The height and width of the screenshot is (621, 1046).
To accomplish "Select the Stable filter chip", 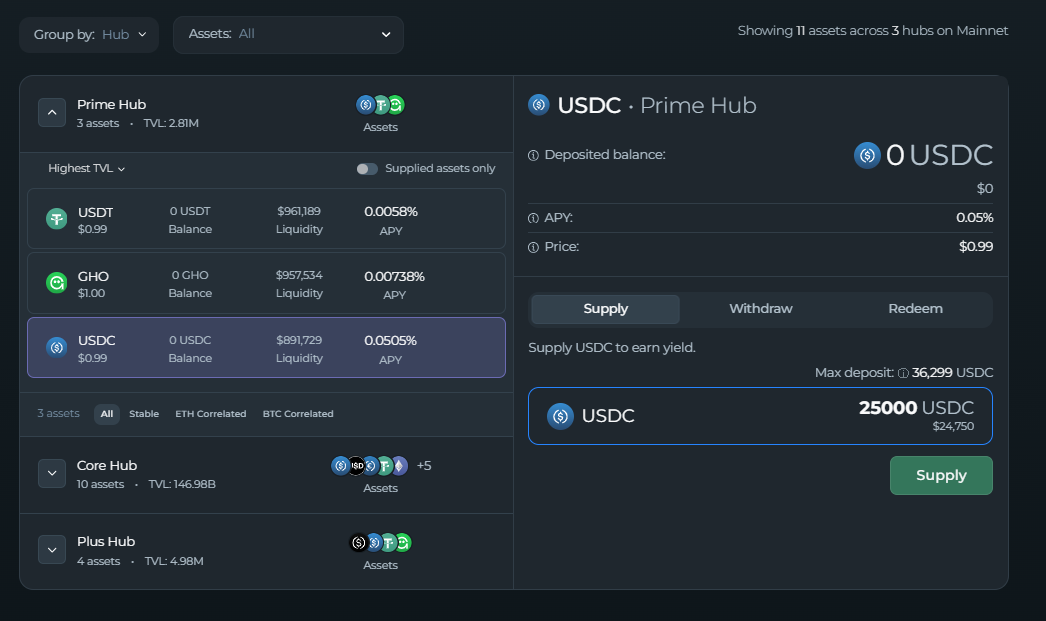I will click(x=144, y=414).
